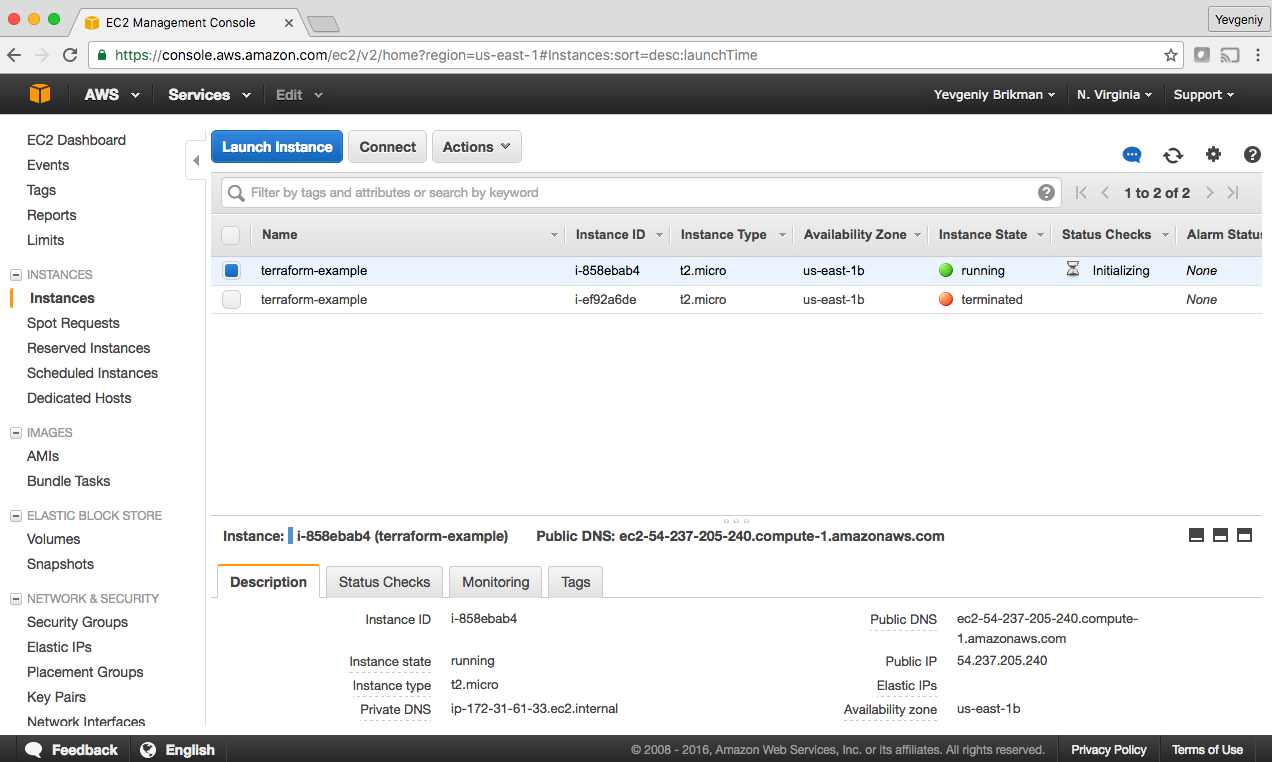Check the terminated terraform-example instance
Viewport: 1272px width, 762px height.
(x=230, y=299)
